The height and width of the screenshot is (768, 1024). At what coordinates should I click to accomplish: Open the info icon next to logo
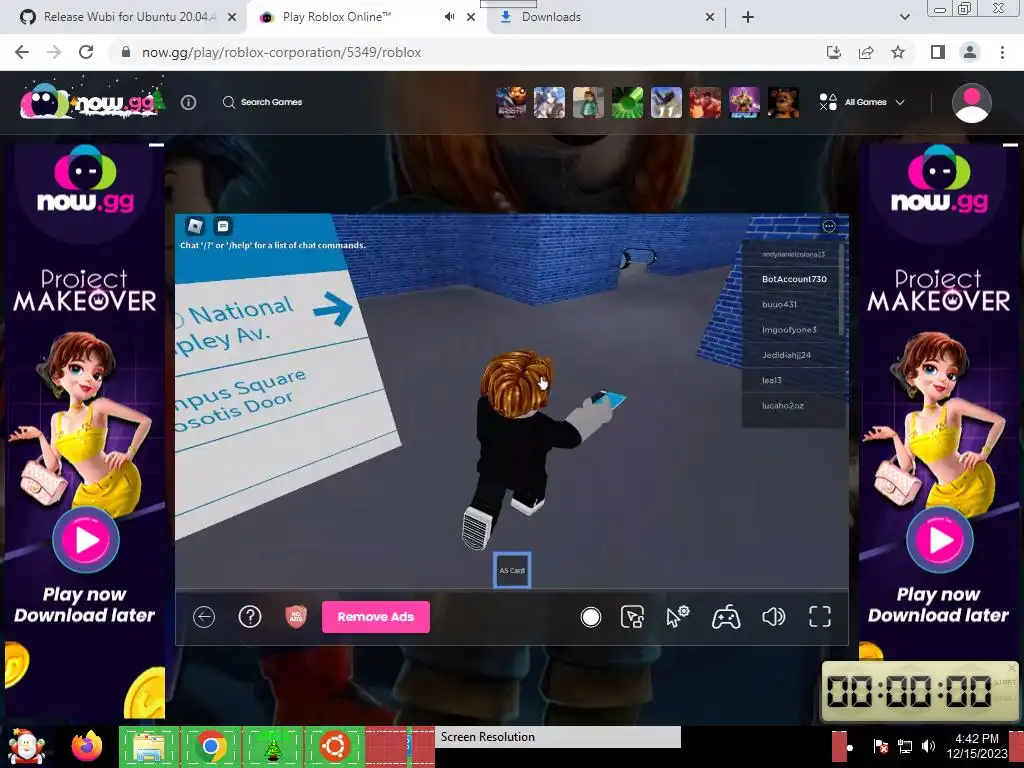(x=188, y=103)
